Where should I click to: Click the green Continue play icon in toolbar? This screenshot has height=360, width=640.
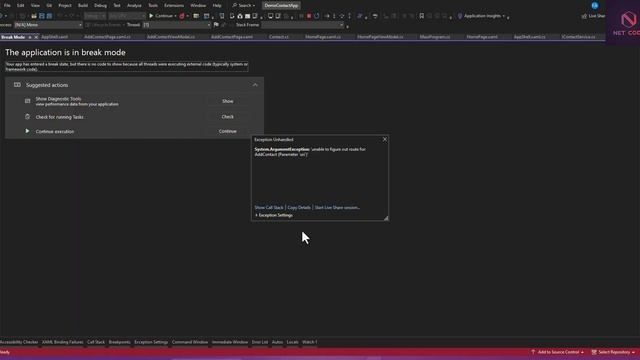point(151,16)
